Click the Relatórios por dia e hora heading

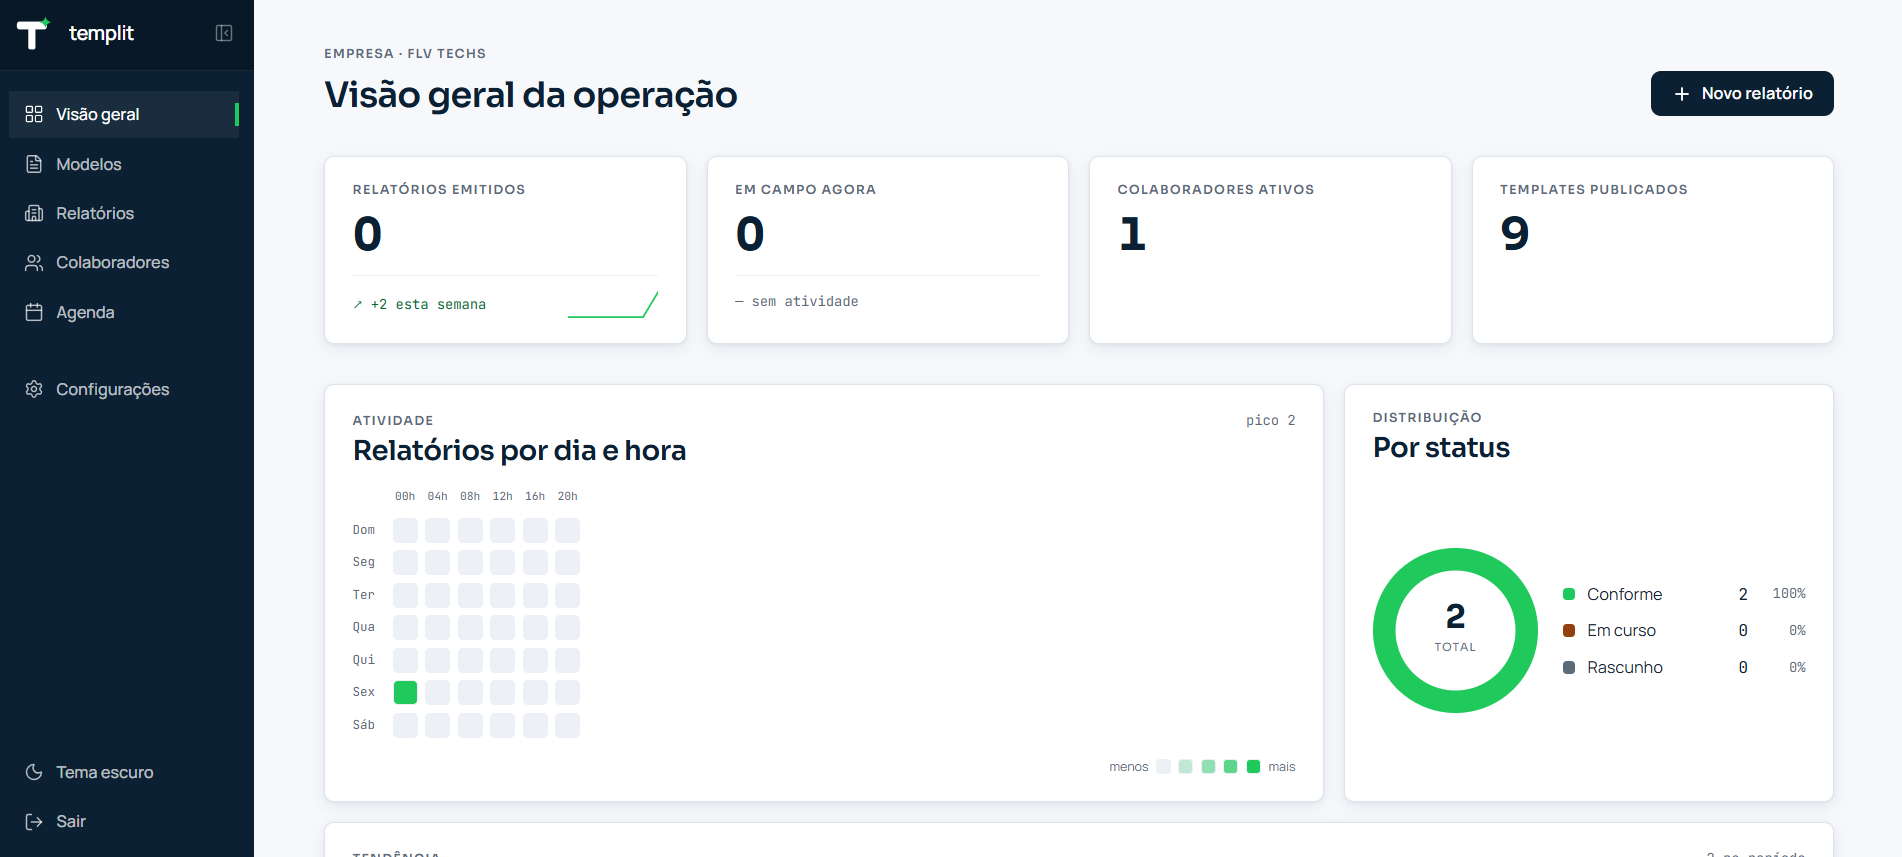(x=519, y=451)
